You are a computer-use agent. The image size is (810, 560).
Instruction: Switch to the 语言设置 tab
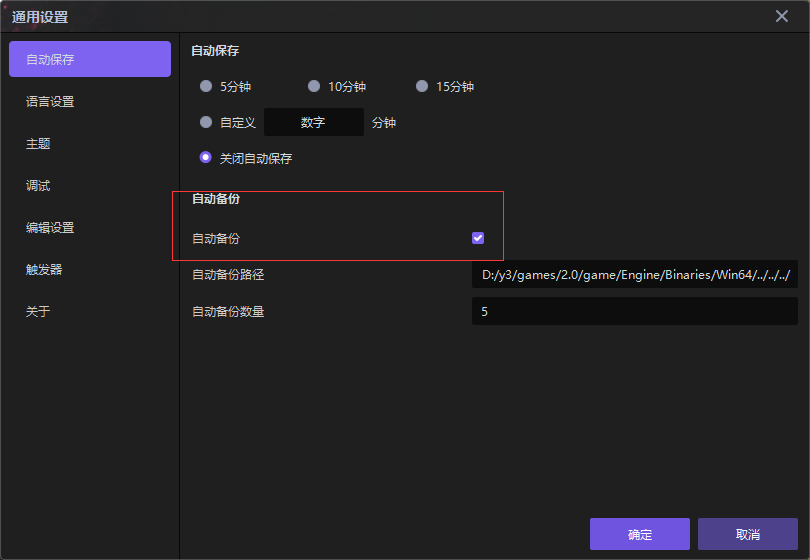tap(50, 102)
